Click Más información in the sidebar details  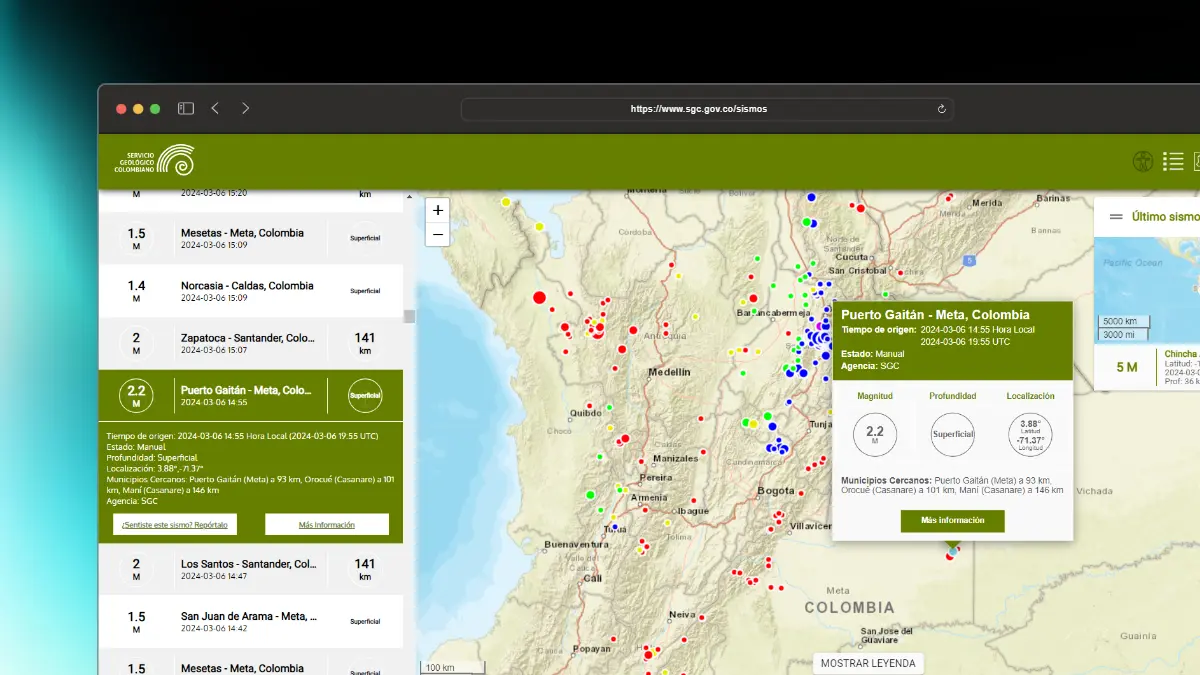(x=327, y=524)
